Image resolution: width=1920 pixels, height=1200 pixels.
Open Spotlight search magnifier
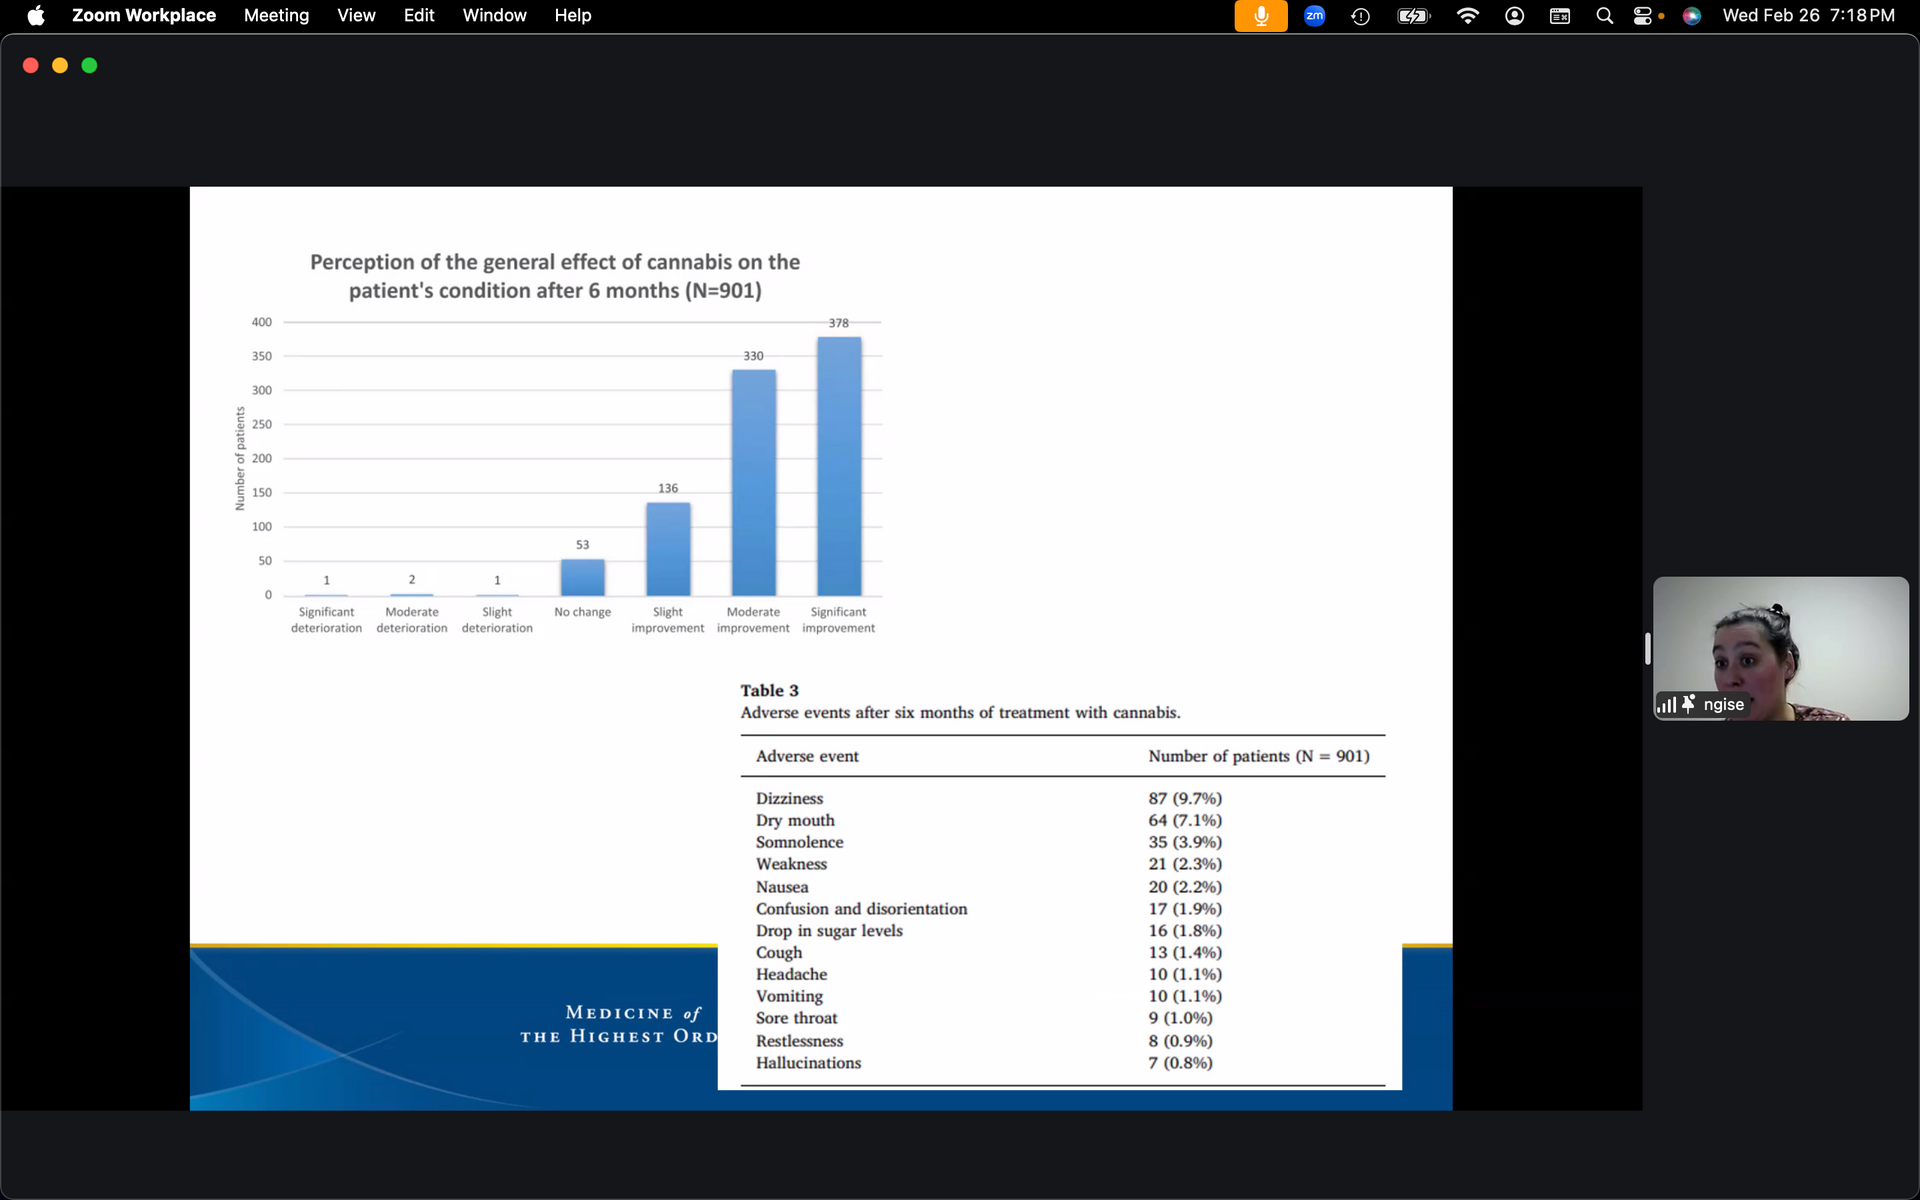coord(1604,16)
